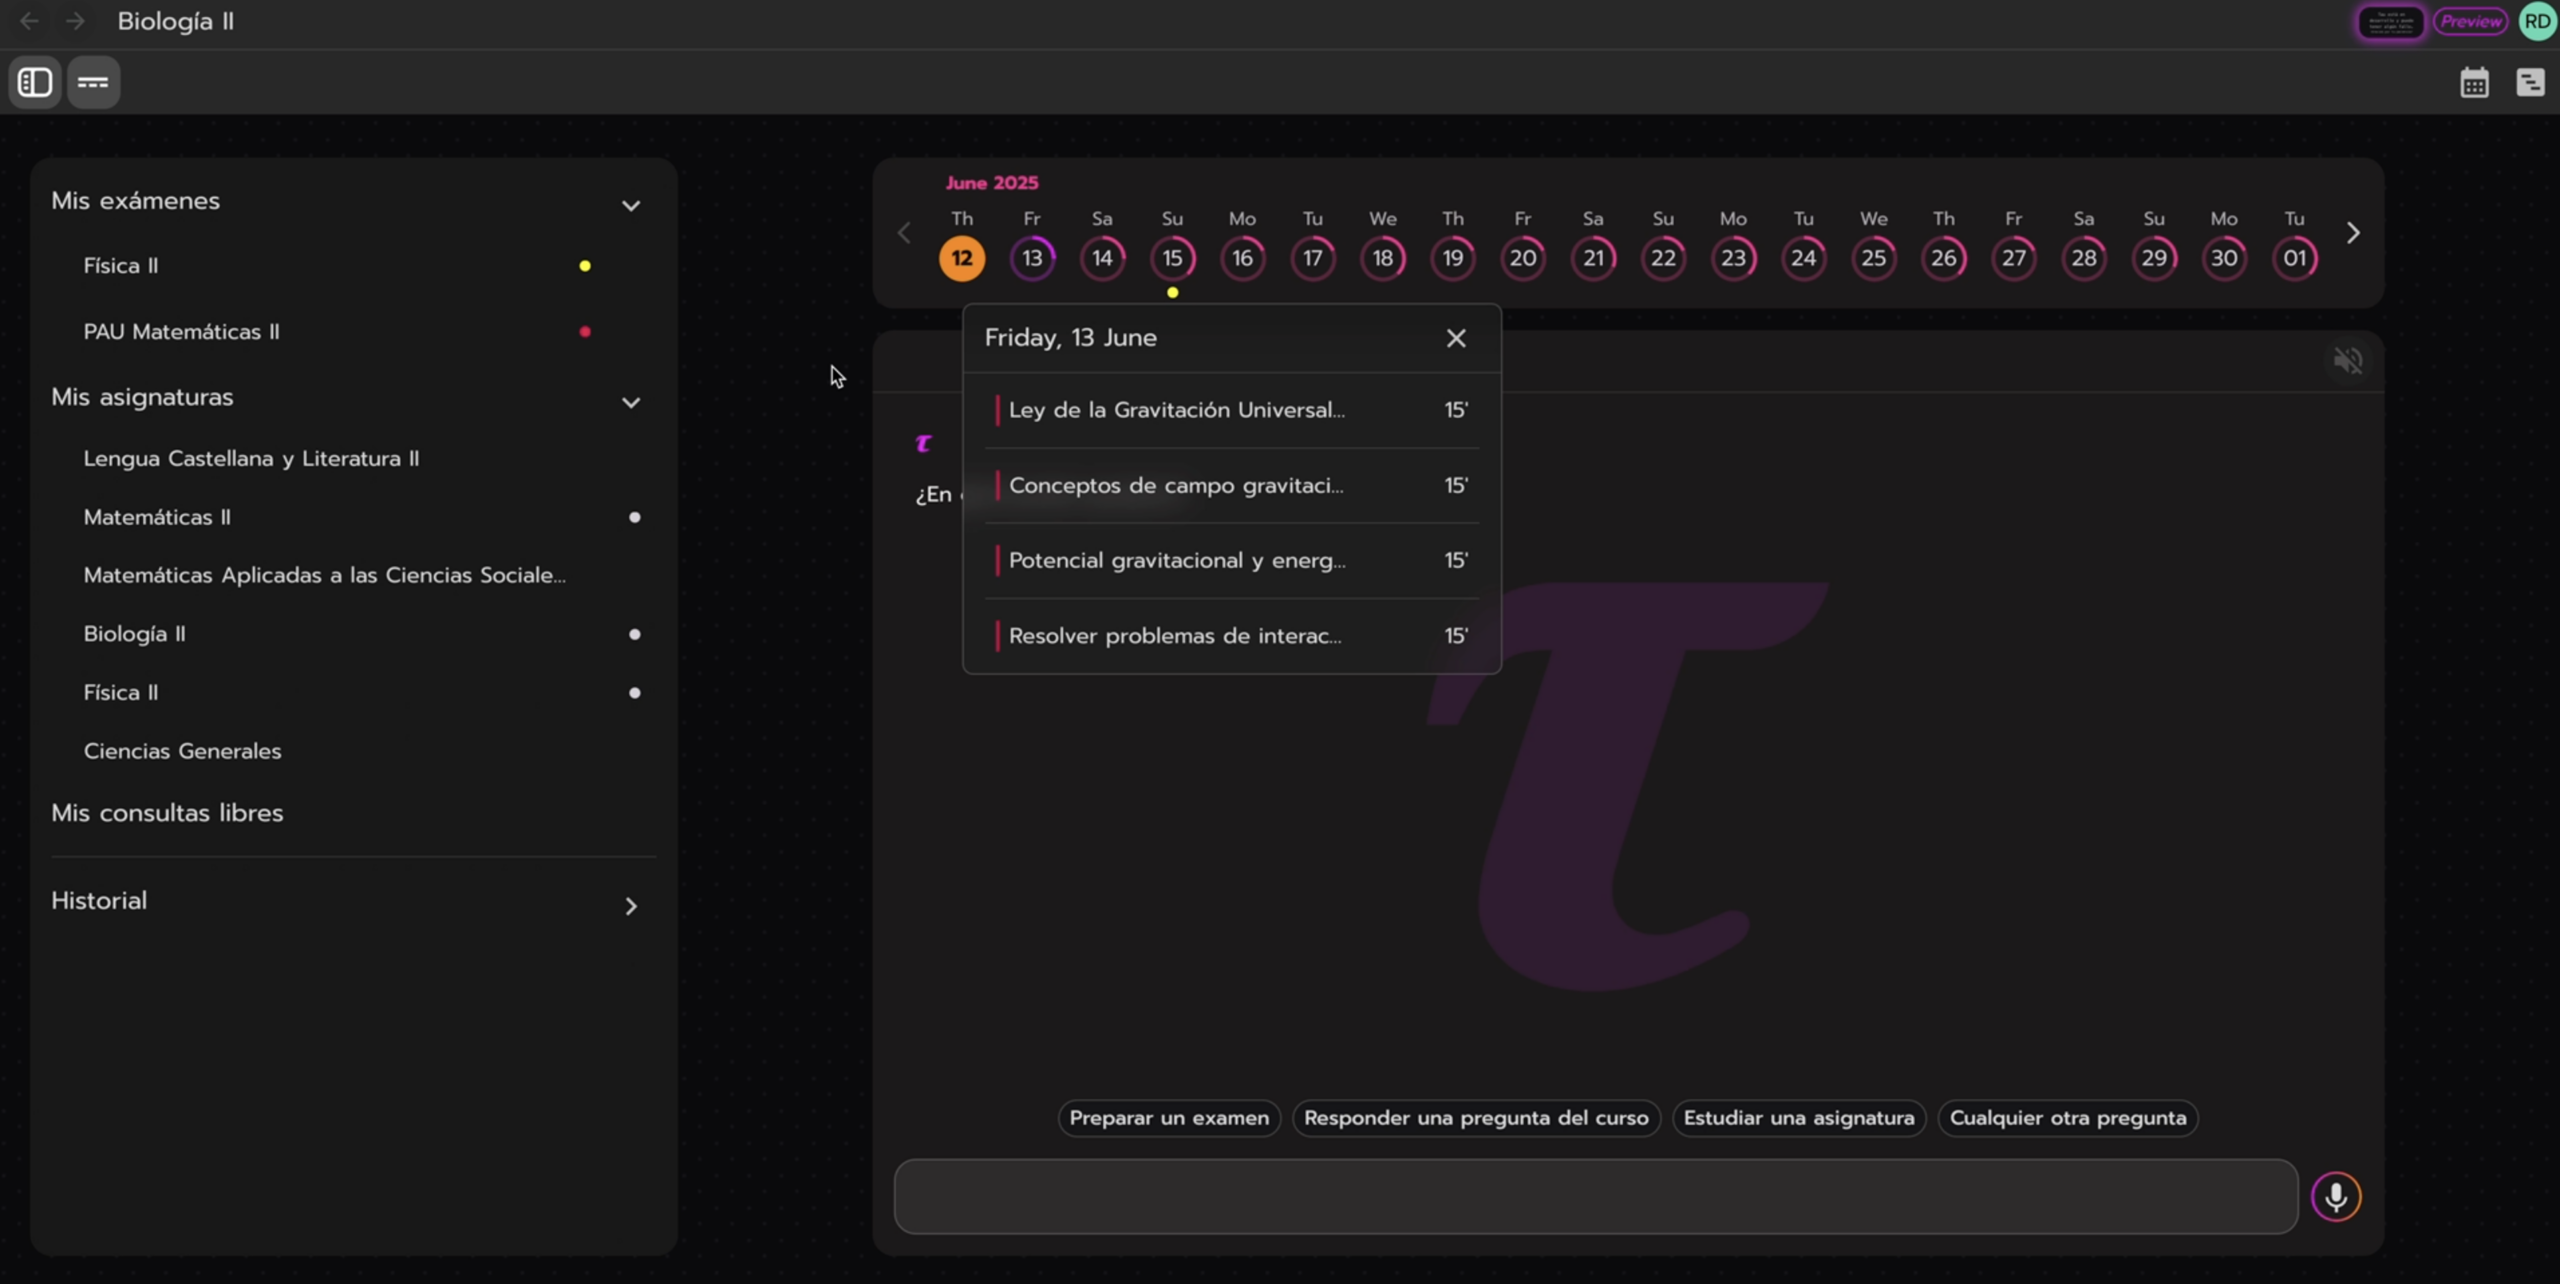
Task: Collapse the Mis exámenes section
Action: tap(630, 205)
